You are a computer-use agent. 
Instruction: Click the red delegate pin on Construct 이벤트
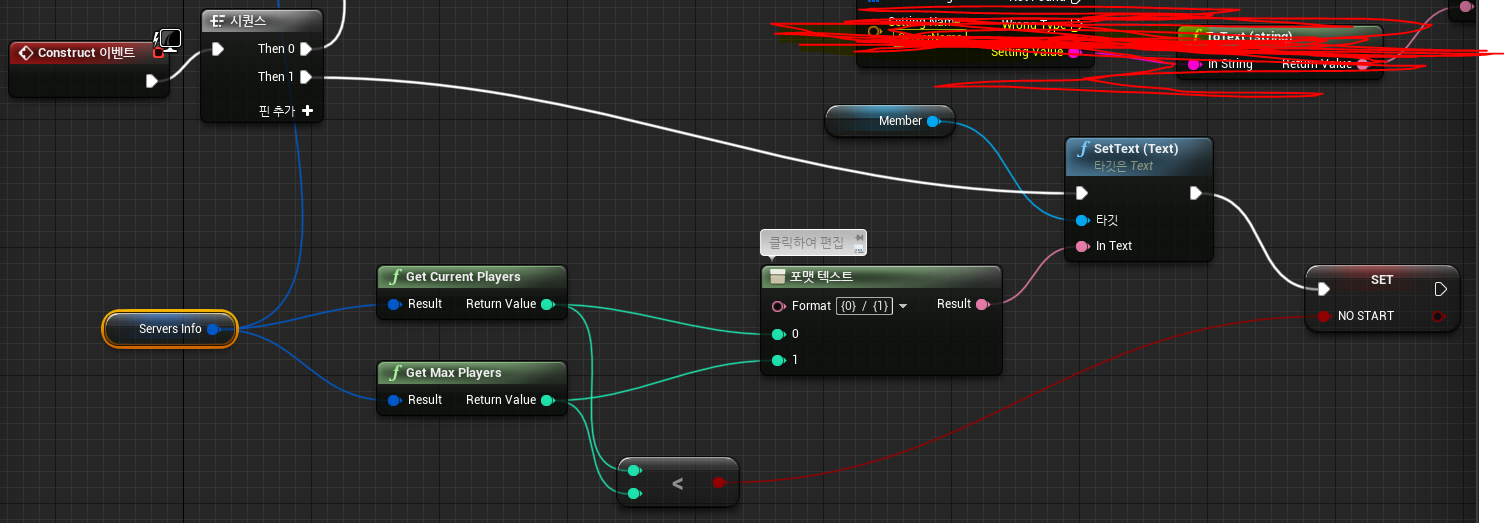click(158, 52)
